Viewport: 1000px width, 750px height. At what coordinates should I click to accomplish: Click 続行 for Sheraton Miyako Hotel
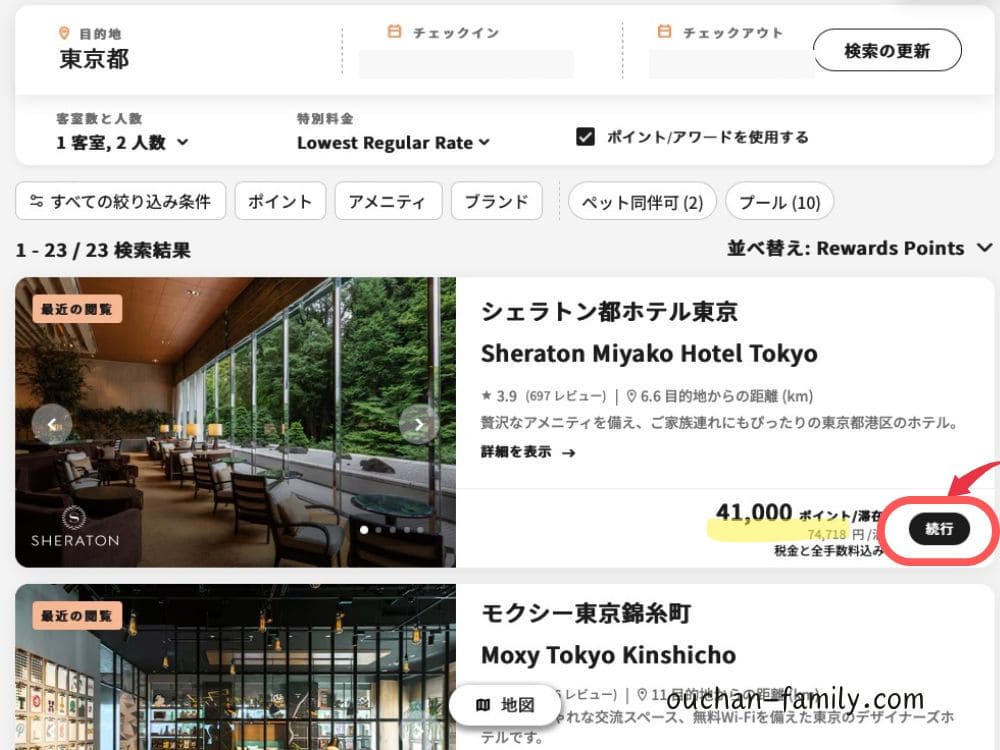click(x=939, y=529)
